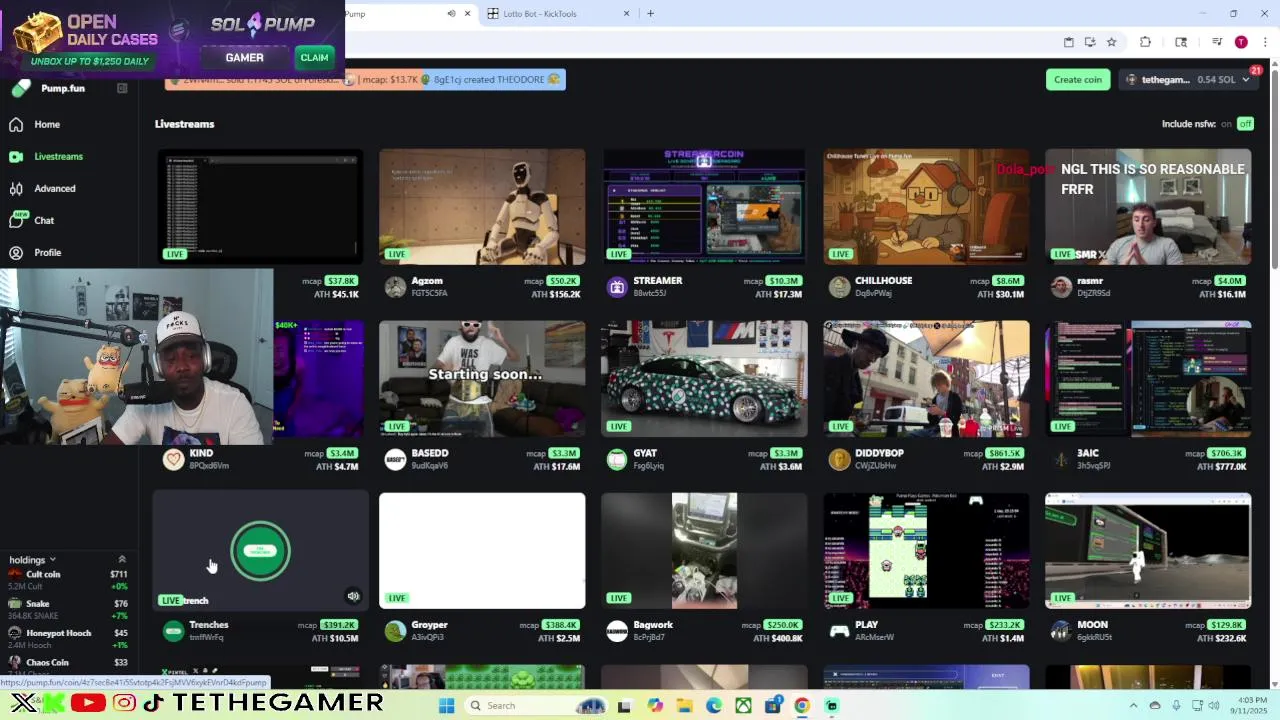1280x720 pixels.
Task: Show hidden system tray icons chevron
Action: pyautogui.click(x=1133, y=706)
